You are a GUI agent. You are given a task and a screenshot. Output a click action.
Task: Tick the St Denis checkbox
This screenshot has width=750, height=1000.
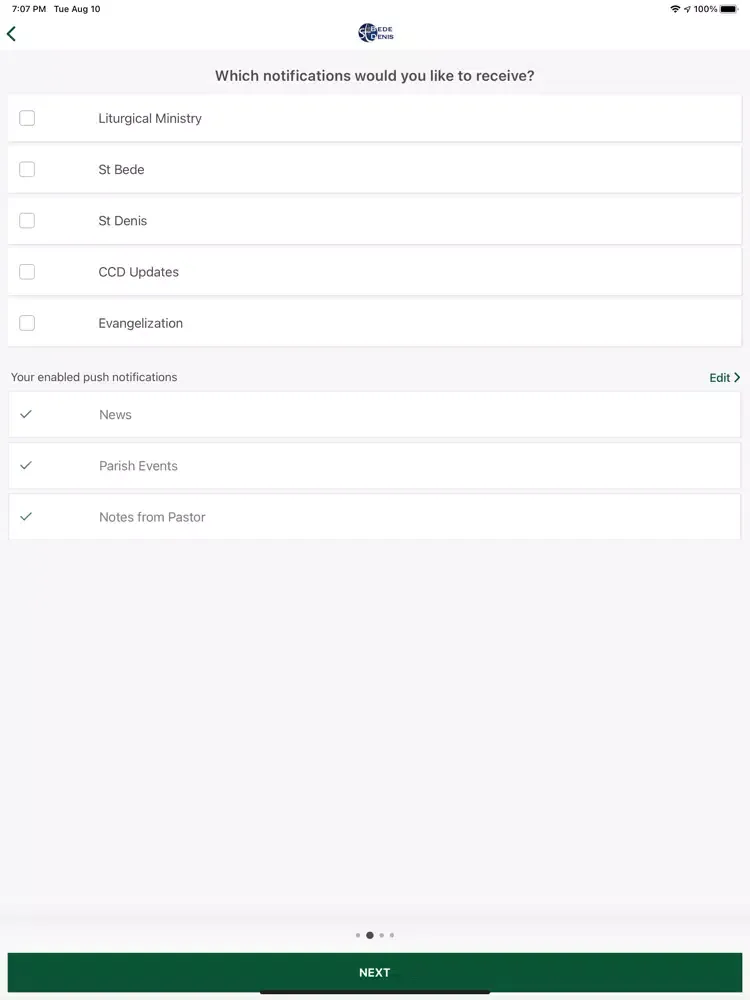pos(27,221)
